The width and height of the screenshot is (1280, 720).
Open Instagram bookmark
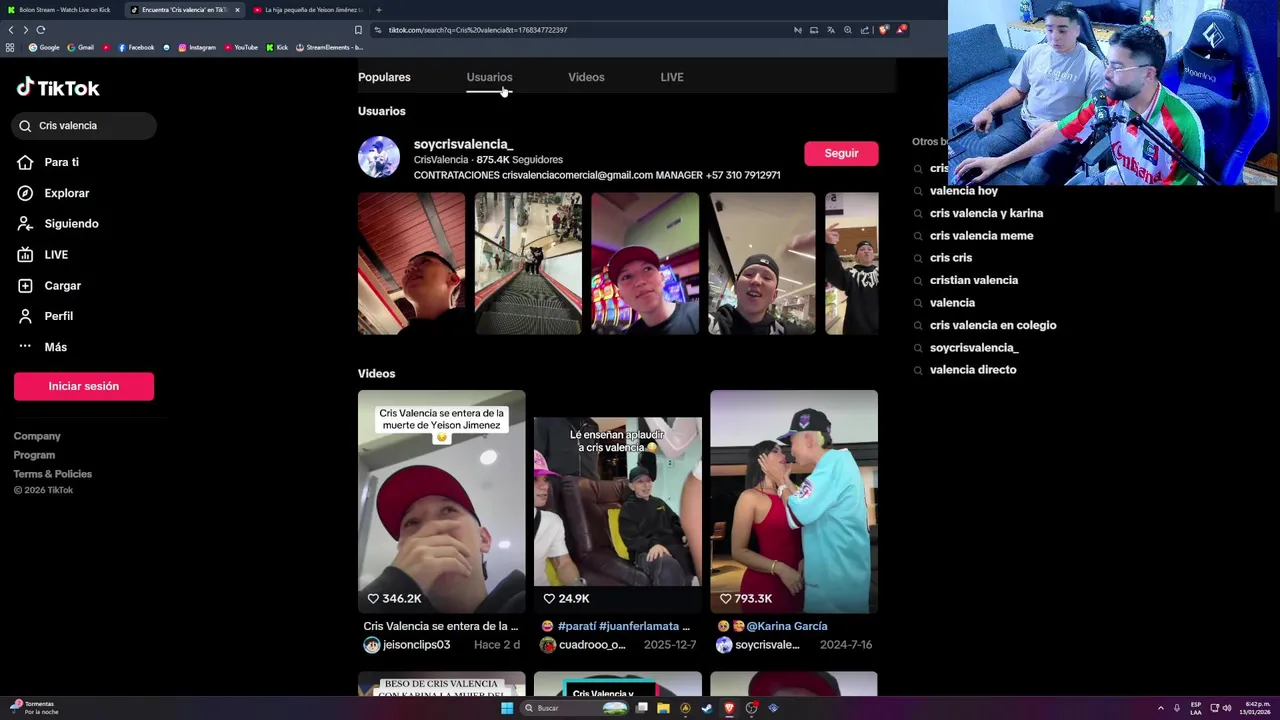[x=196, y=47]
